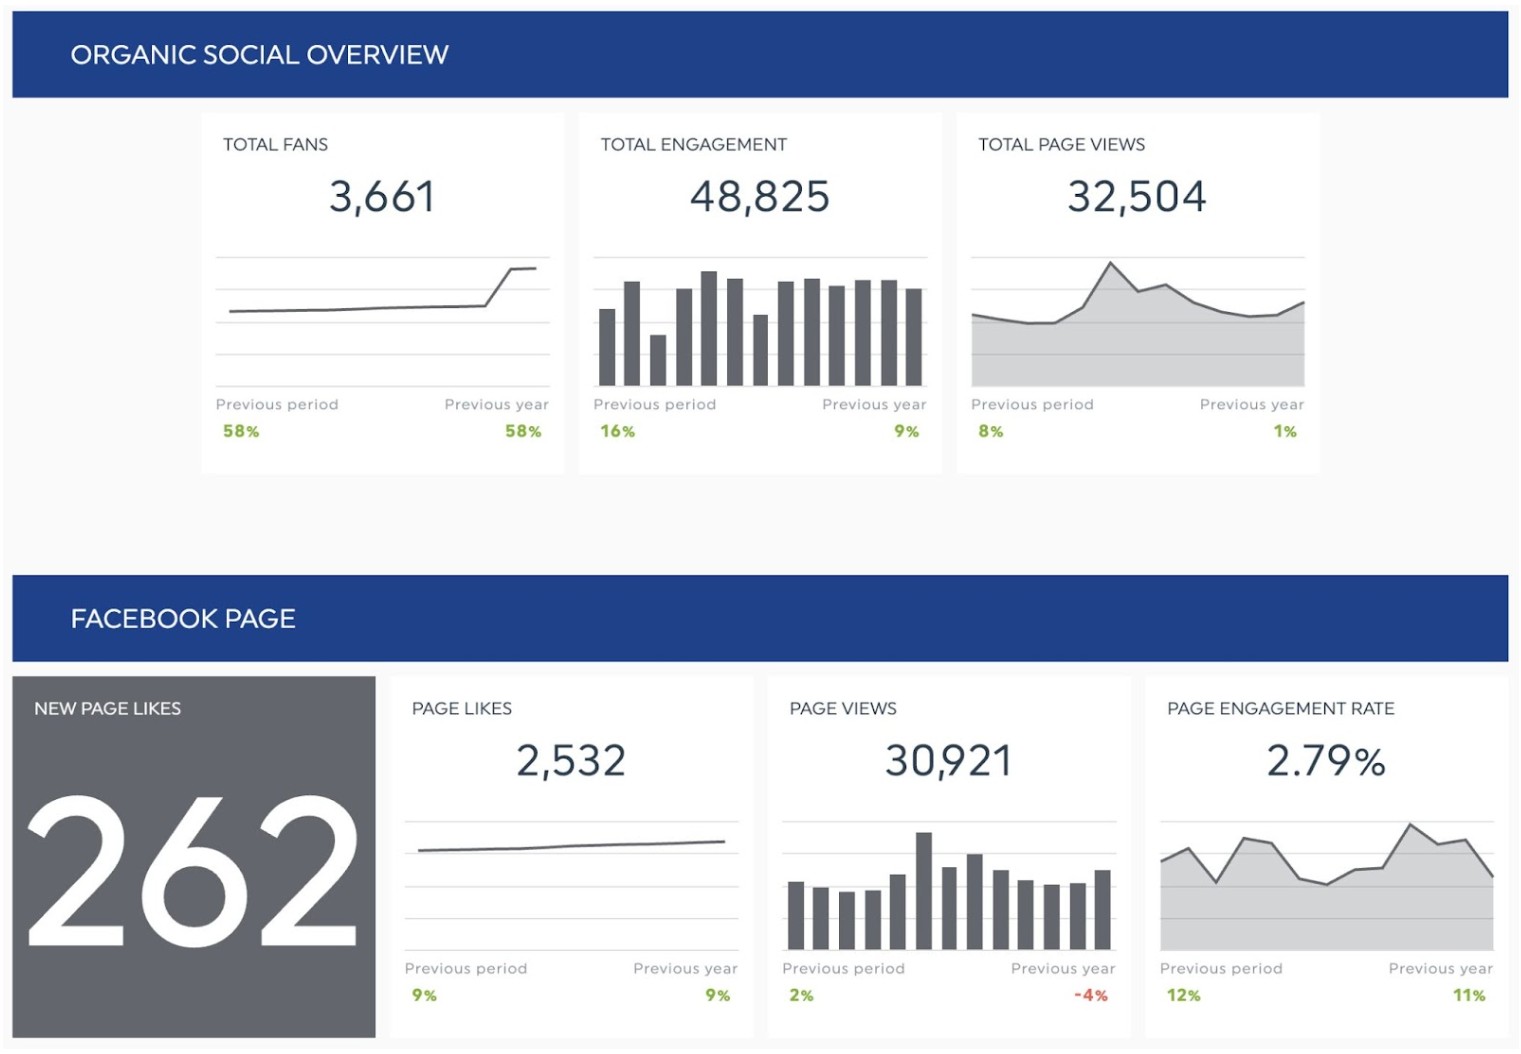Select the New Page Likes widget title
1521x1054 pixels.
coord(108,709)
